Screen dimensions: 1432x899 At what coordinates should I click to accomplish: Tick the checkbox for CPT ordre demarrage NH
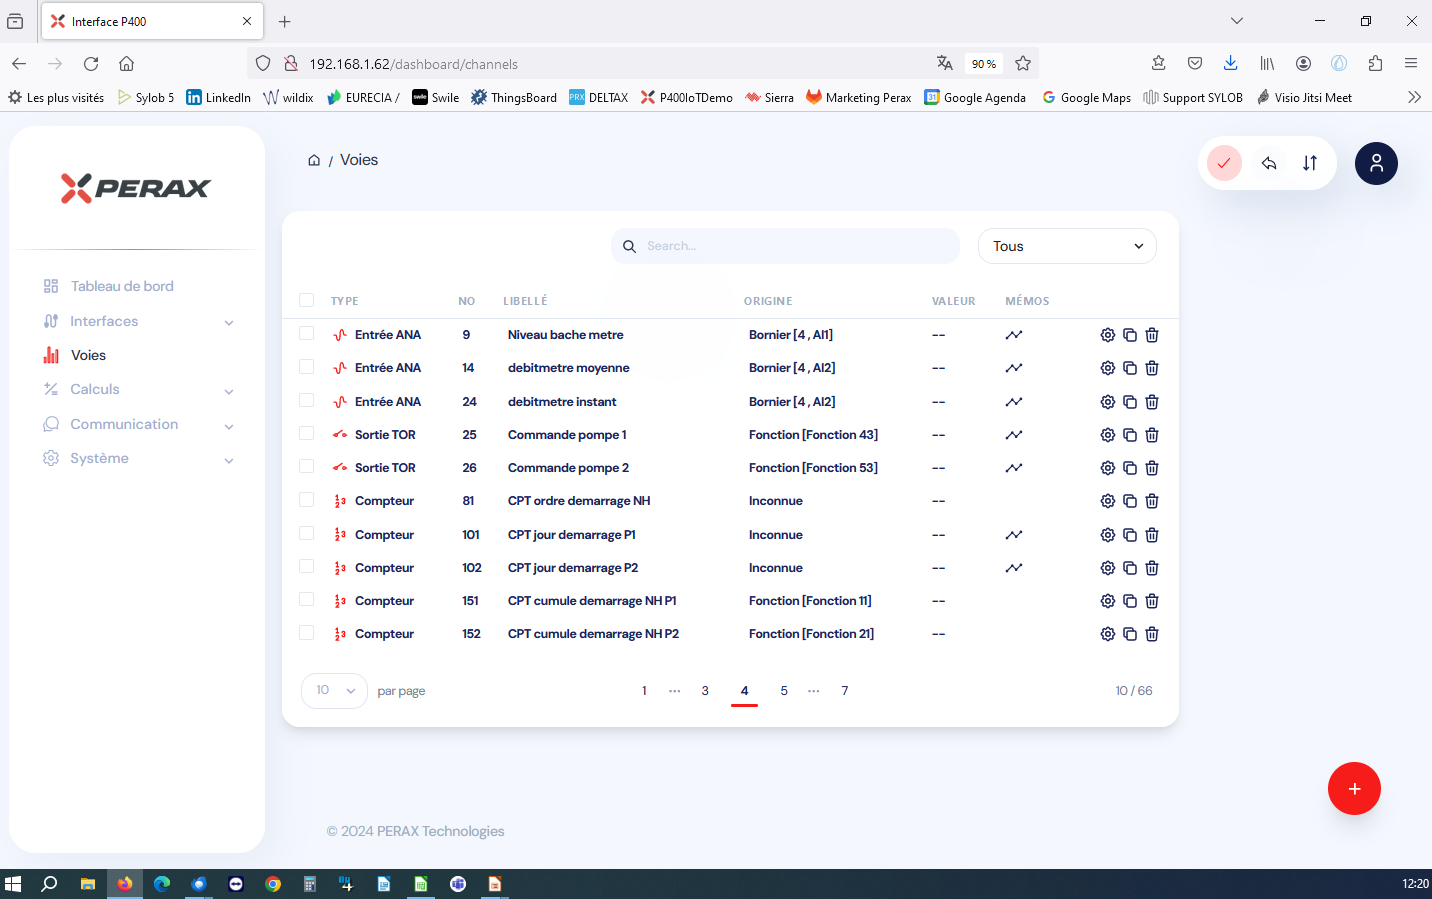[x=307, y=500]
